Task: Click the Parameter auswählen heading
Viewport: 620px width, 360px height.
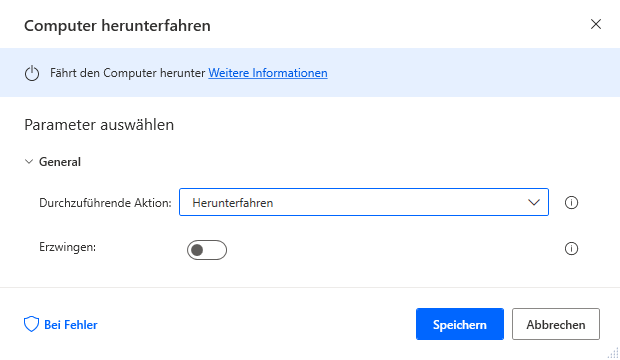Action: tap(99, 125)
